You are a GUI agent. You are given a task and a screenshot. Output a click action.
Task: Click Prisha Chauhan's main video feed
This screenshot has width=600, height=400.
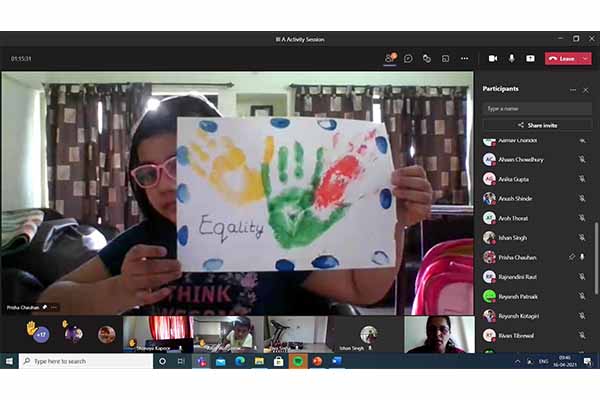(237, 193)
